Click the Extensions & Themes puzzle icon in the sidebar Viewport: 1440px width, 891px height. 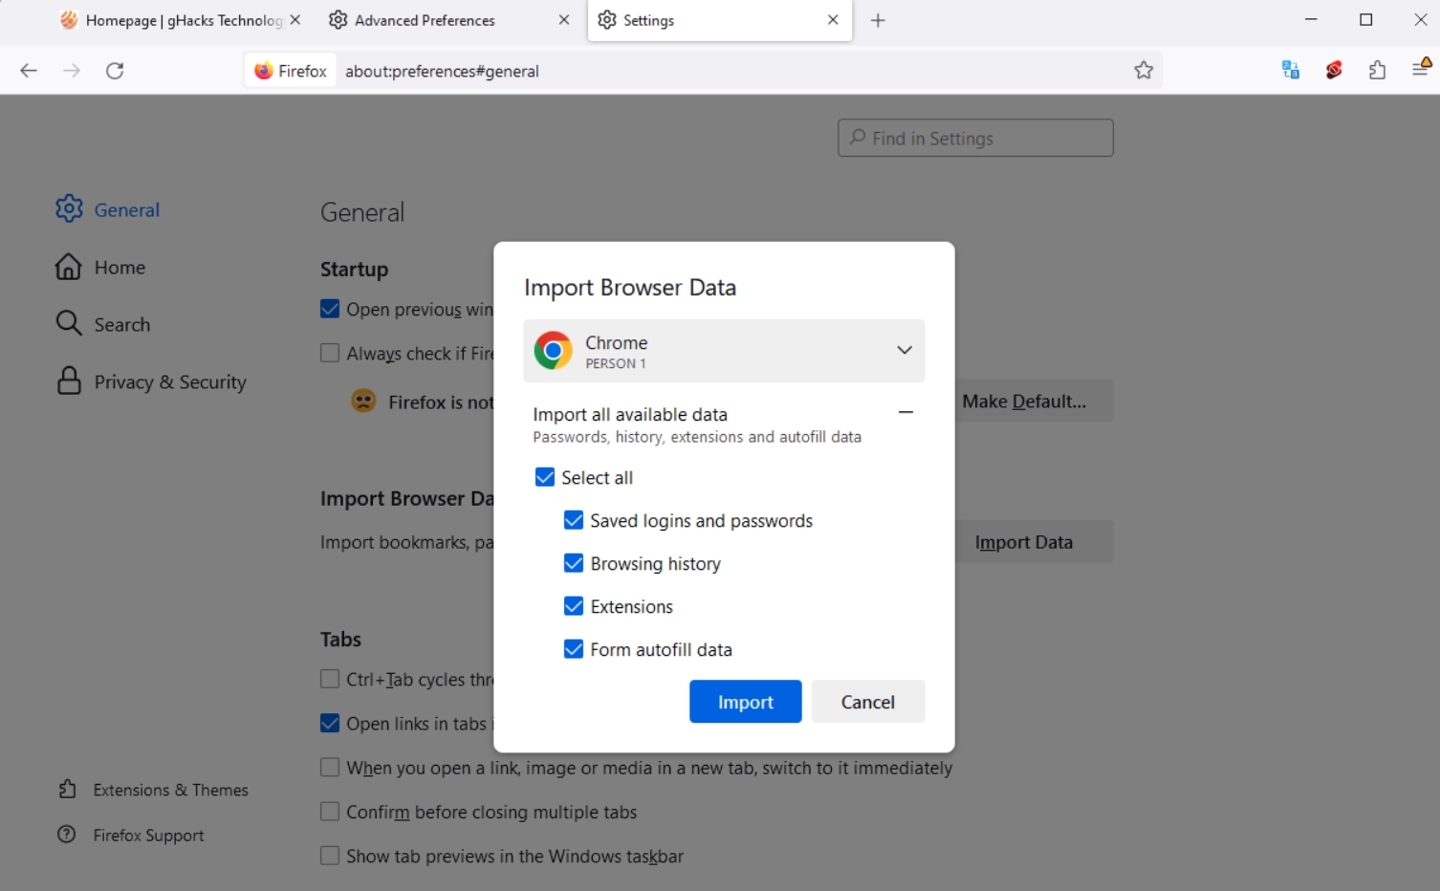[67, 789]
